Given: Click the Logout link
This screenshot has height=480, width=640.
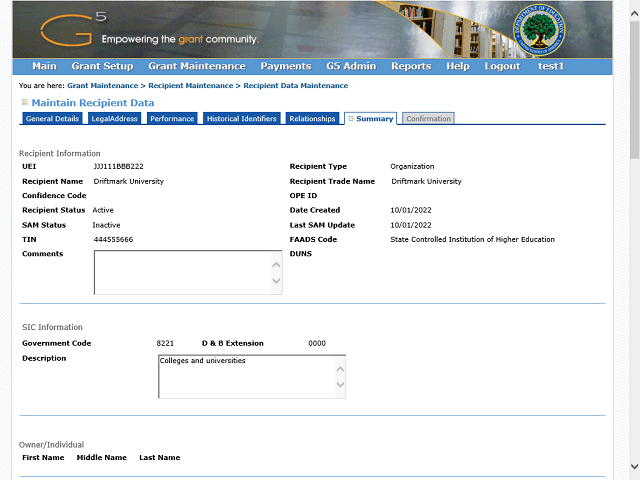Looking at the screenshot, I should (x=502, y=66).
